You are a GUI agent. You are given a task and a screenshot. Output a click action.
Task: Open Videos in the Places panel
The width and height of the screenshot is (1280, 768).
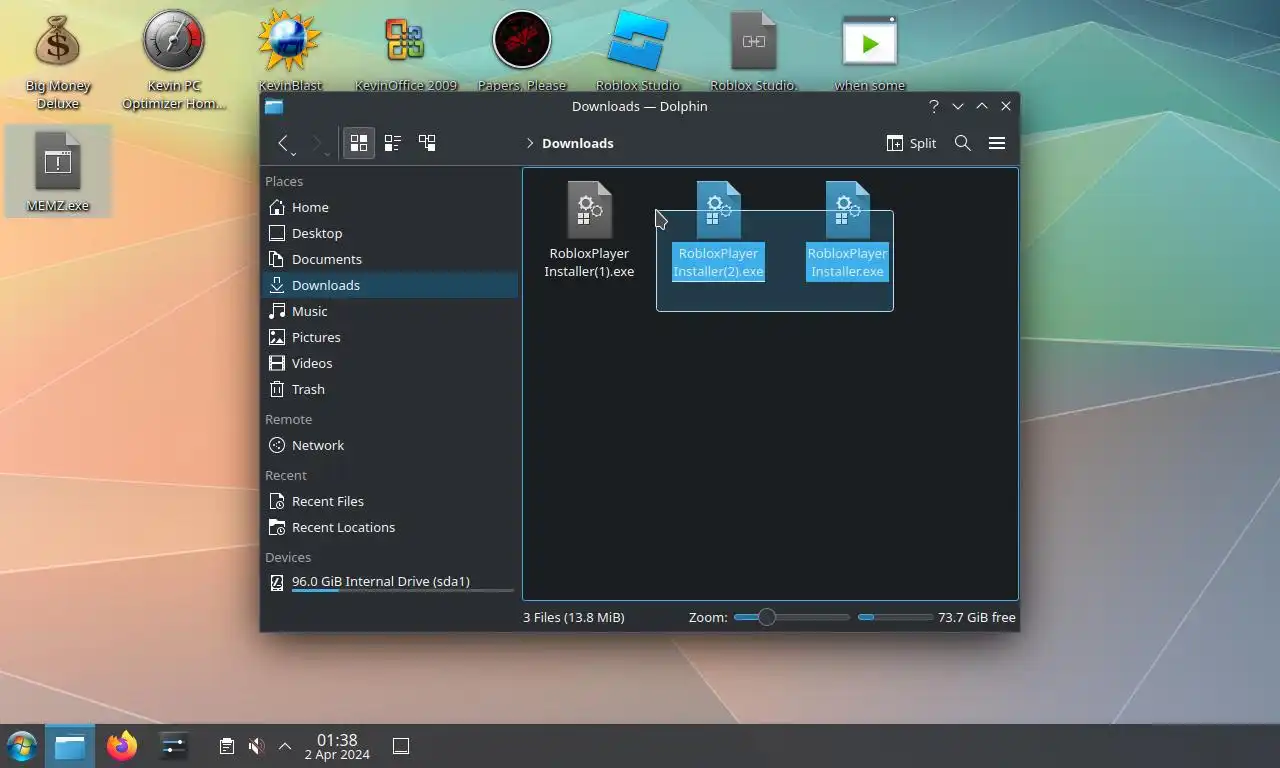(x=390, y=363)
